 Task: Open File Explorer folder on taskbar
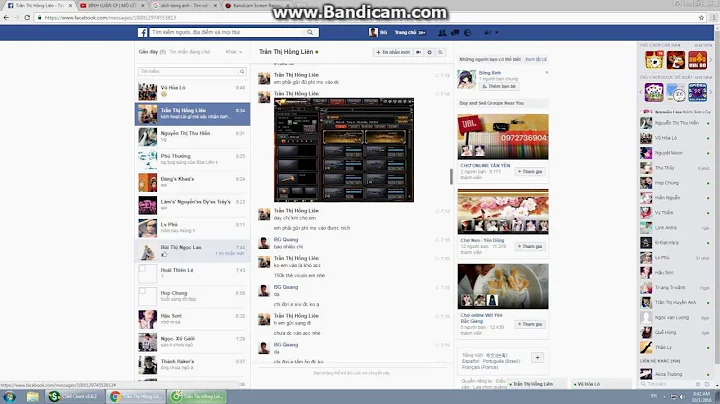[x=33, y=397]
